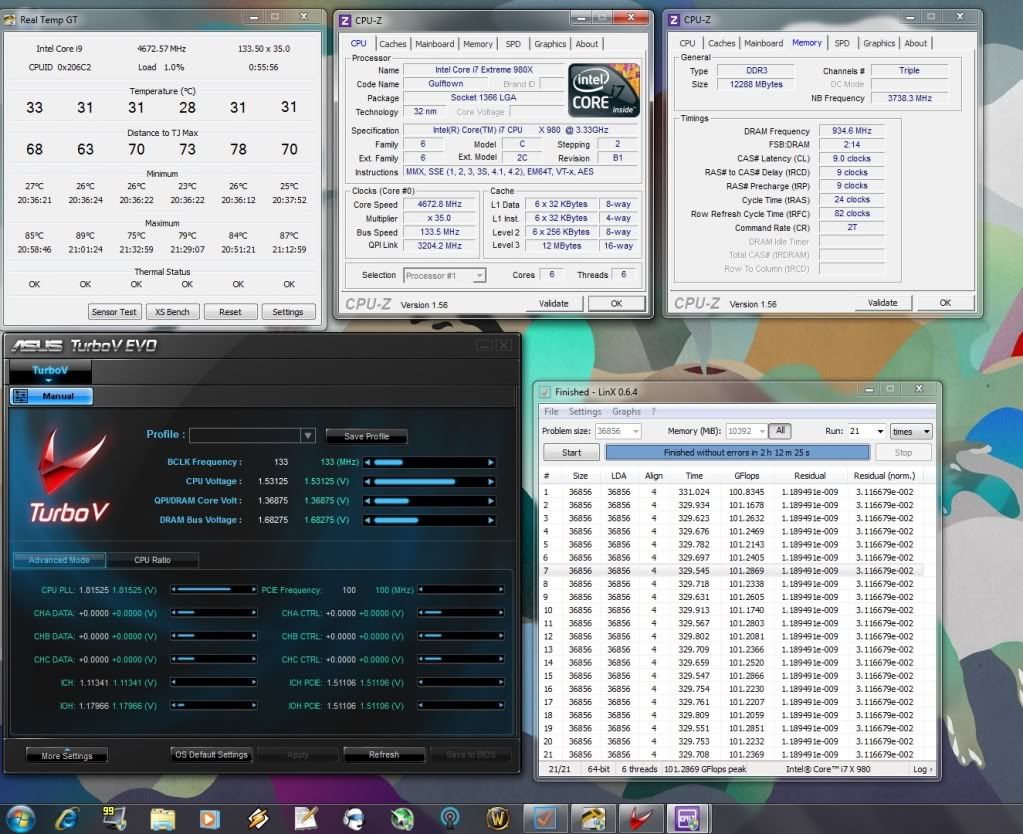Open the Profile dropdown in TurboV
The height and width of the screenshot is (834, 1023).
308,436
